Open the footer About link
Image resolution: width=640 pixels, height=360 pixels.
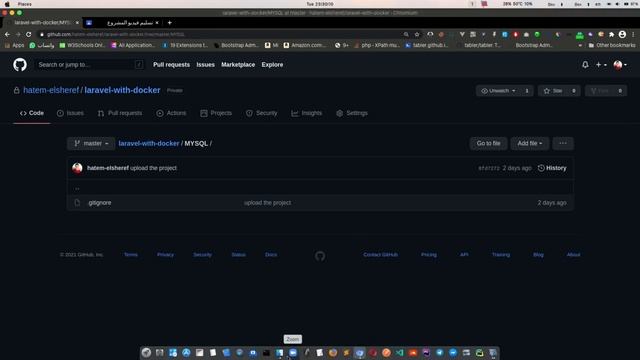pyautogui.click(x=573, y=254)
